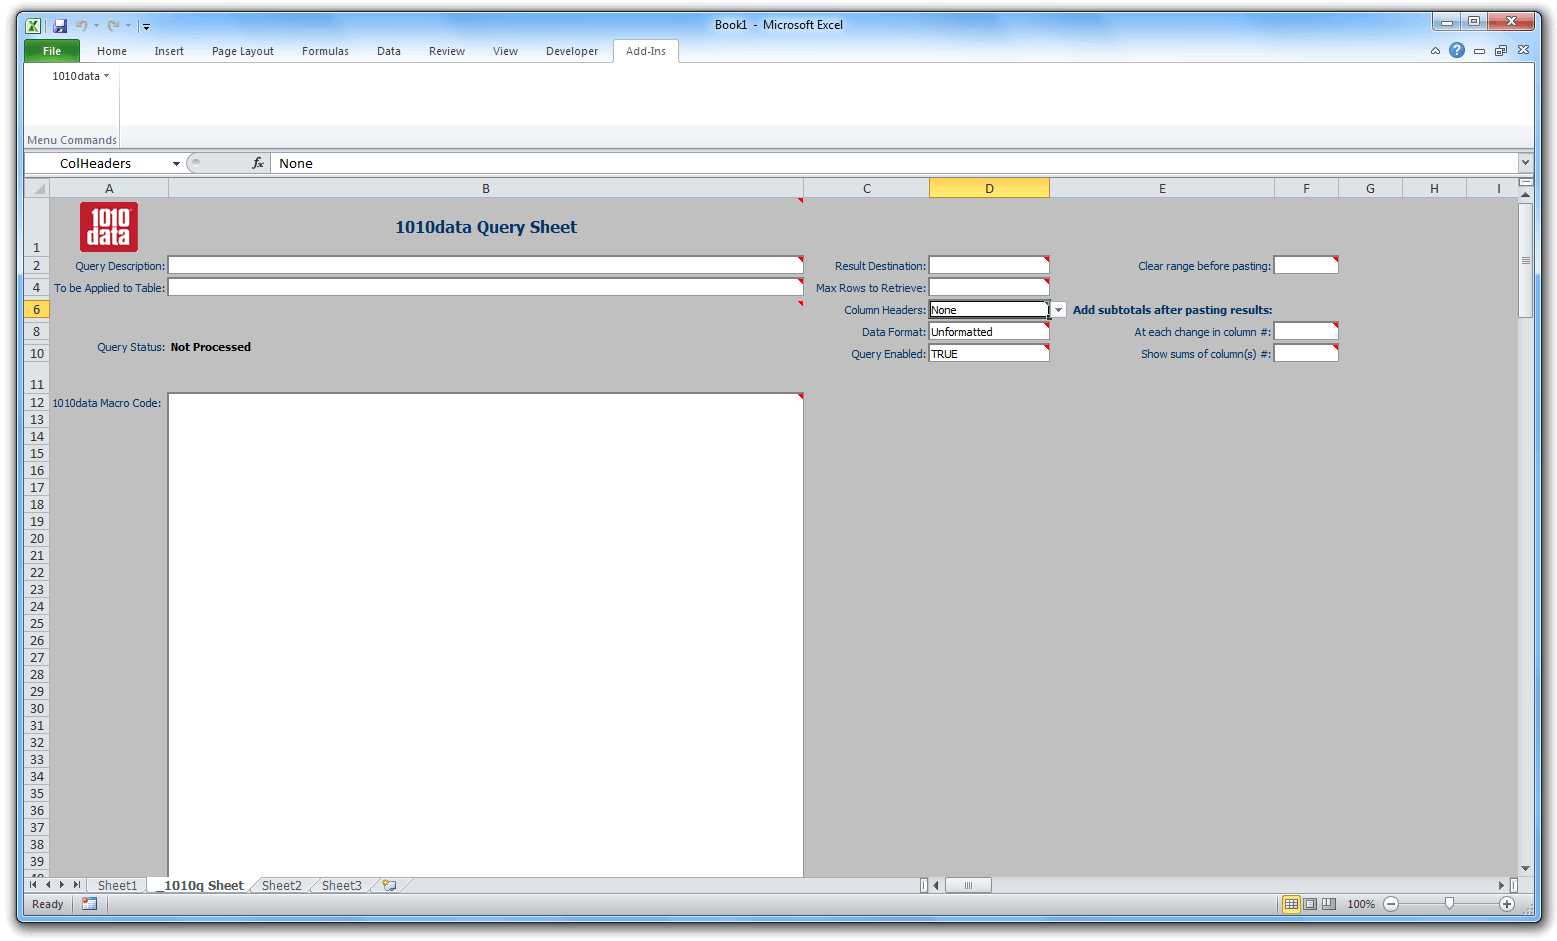The image size is (1557, 941).
Task: Open the Customize Quick Access Toolbar arrow
Action: [x=146, y=27]
